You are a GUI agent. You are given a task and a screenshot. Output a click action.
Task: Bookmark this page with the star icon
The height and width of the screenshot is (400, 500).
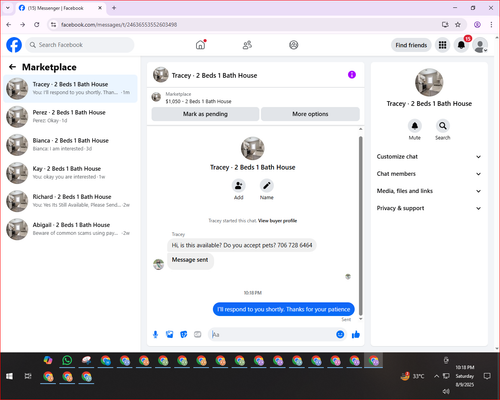click(458, 24)
